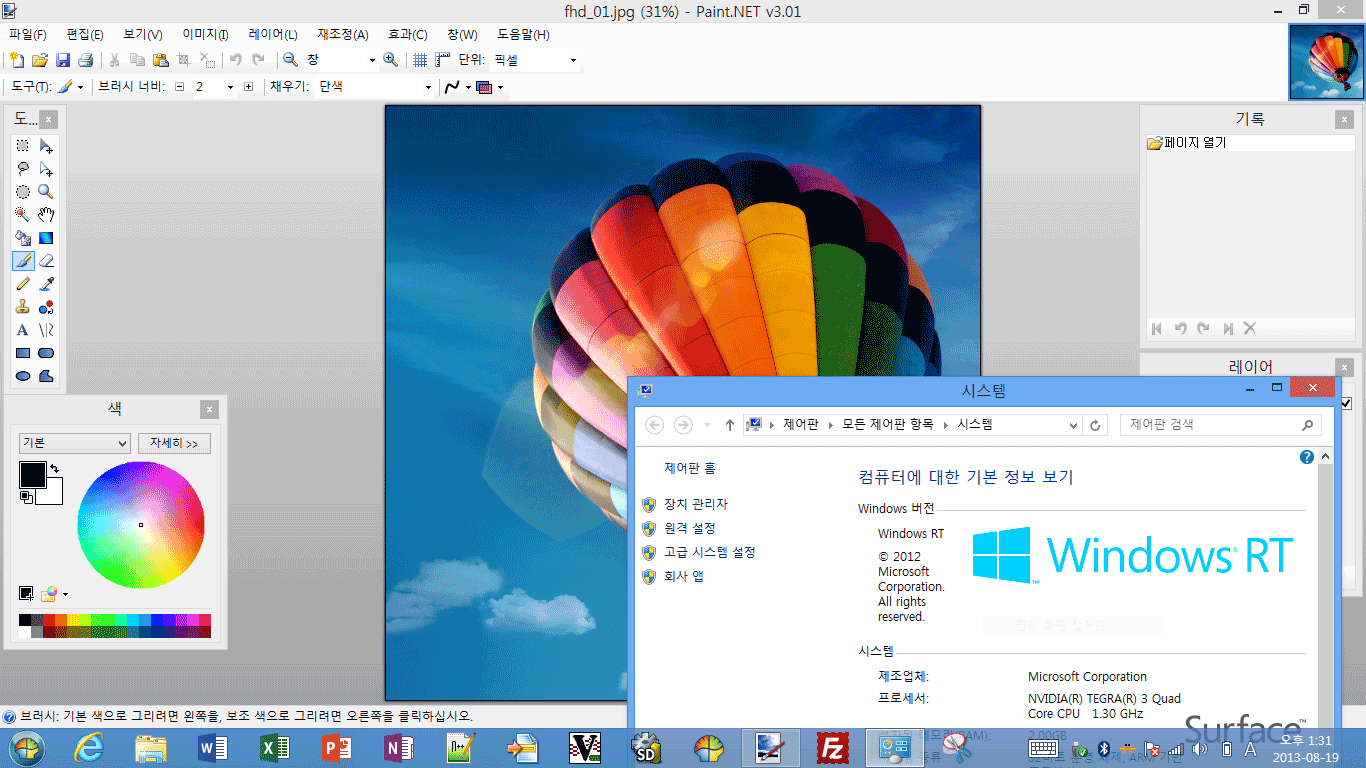Open the 기본 color mode dropdown
Screen dimensions: 1366x768
[75, 443]
